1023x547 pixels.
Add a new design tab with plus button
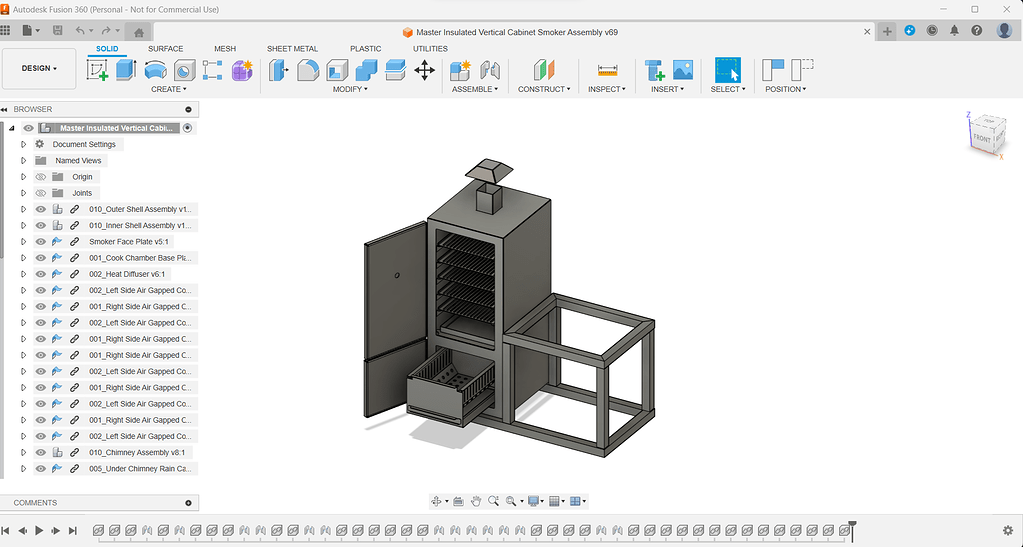(x=887, y=31)
